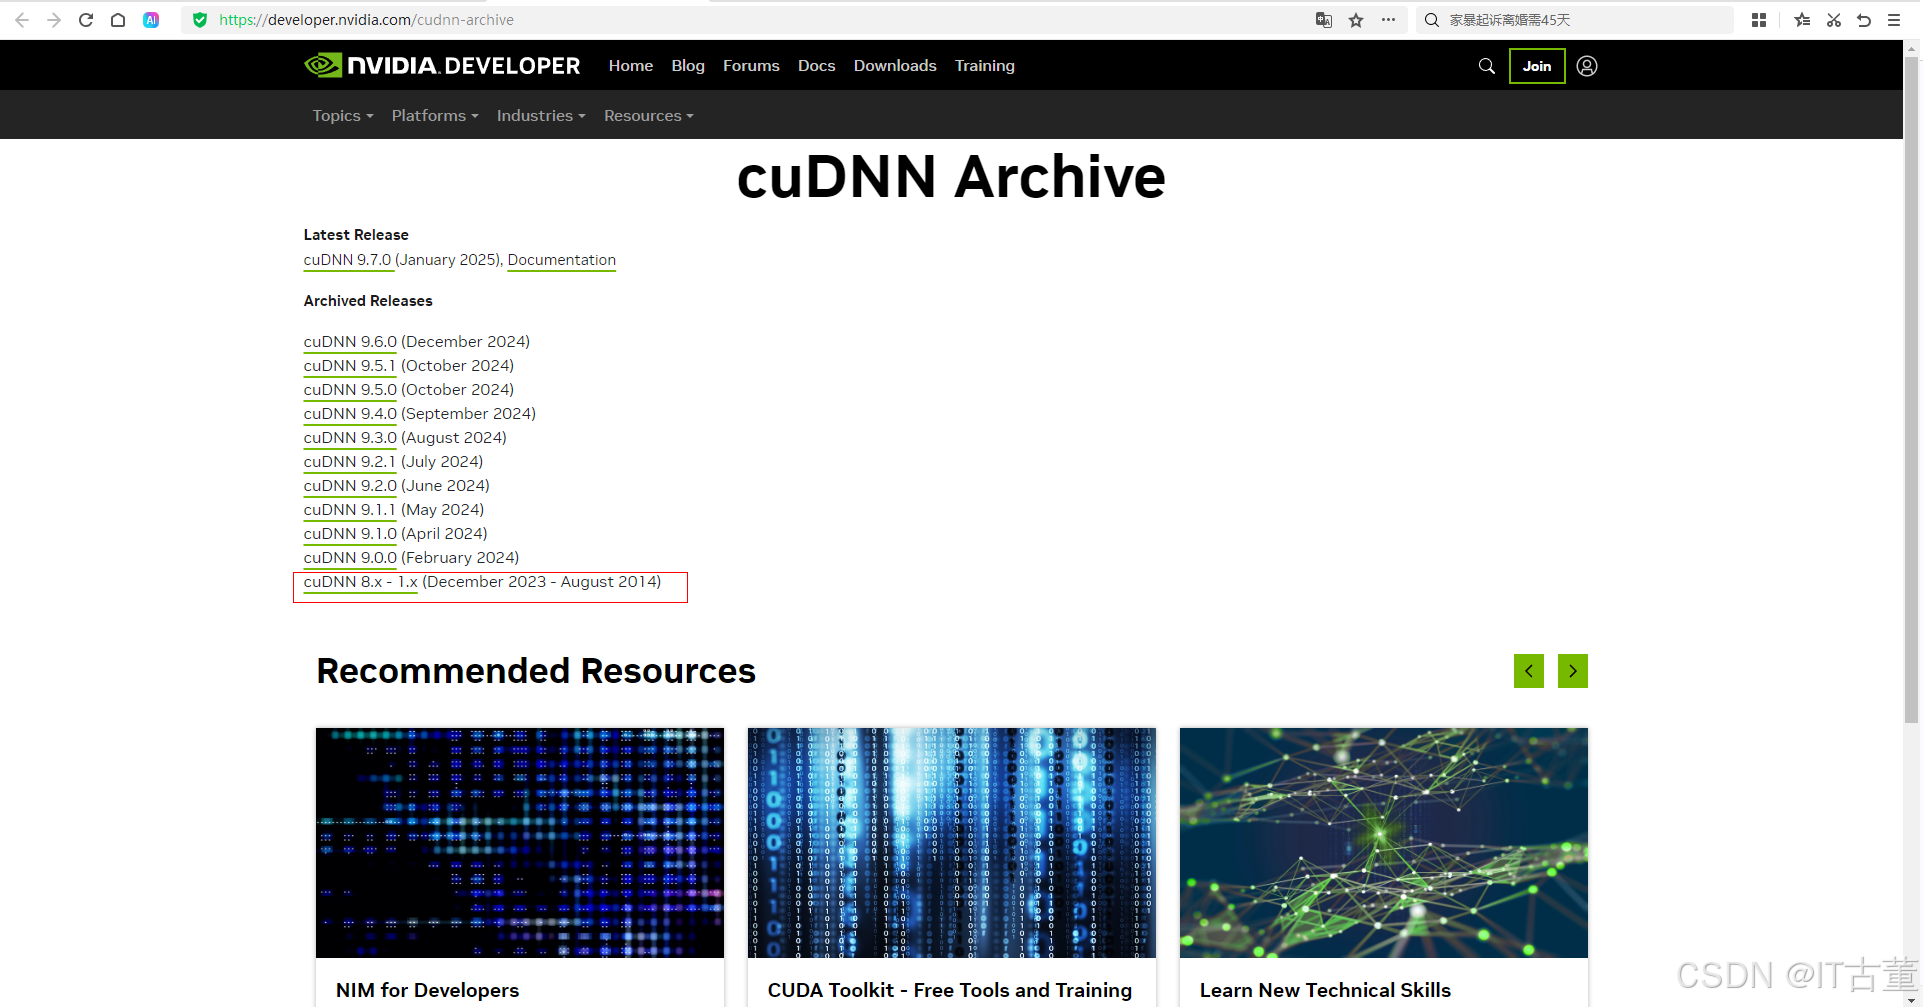The width and height of the screenshot is (1923, 1007).
Task: Click the Archived Releases heading
Action: [x=368, y=301]
